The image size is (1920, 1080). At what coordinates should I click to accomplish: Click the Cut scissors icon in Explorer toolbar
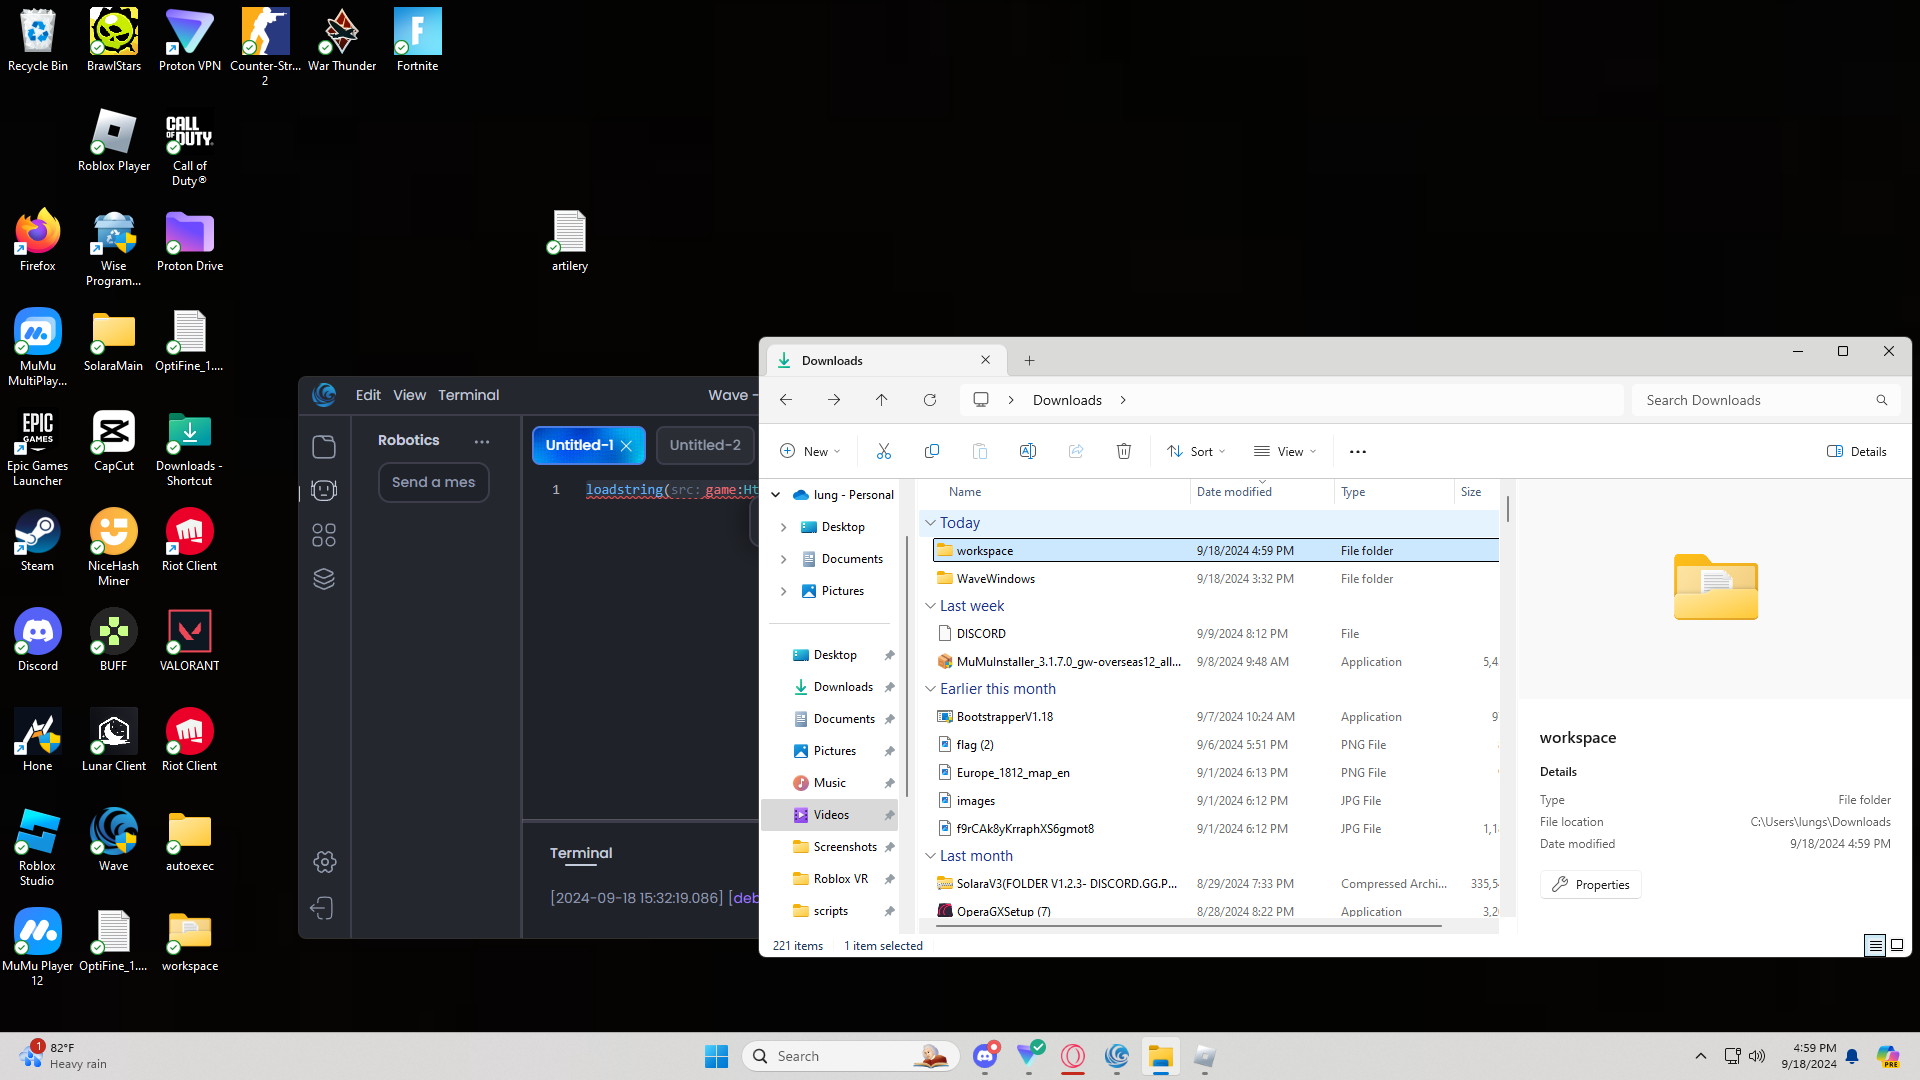click(x=883, y=452)
